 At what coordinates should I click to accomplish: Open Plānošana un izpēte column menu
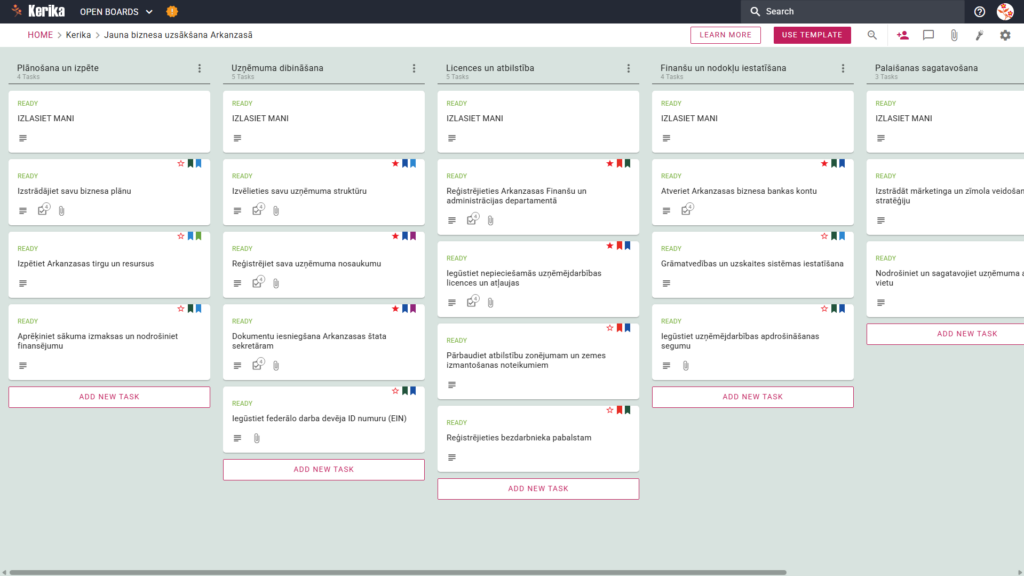200,68
